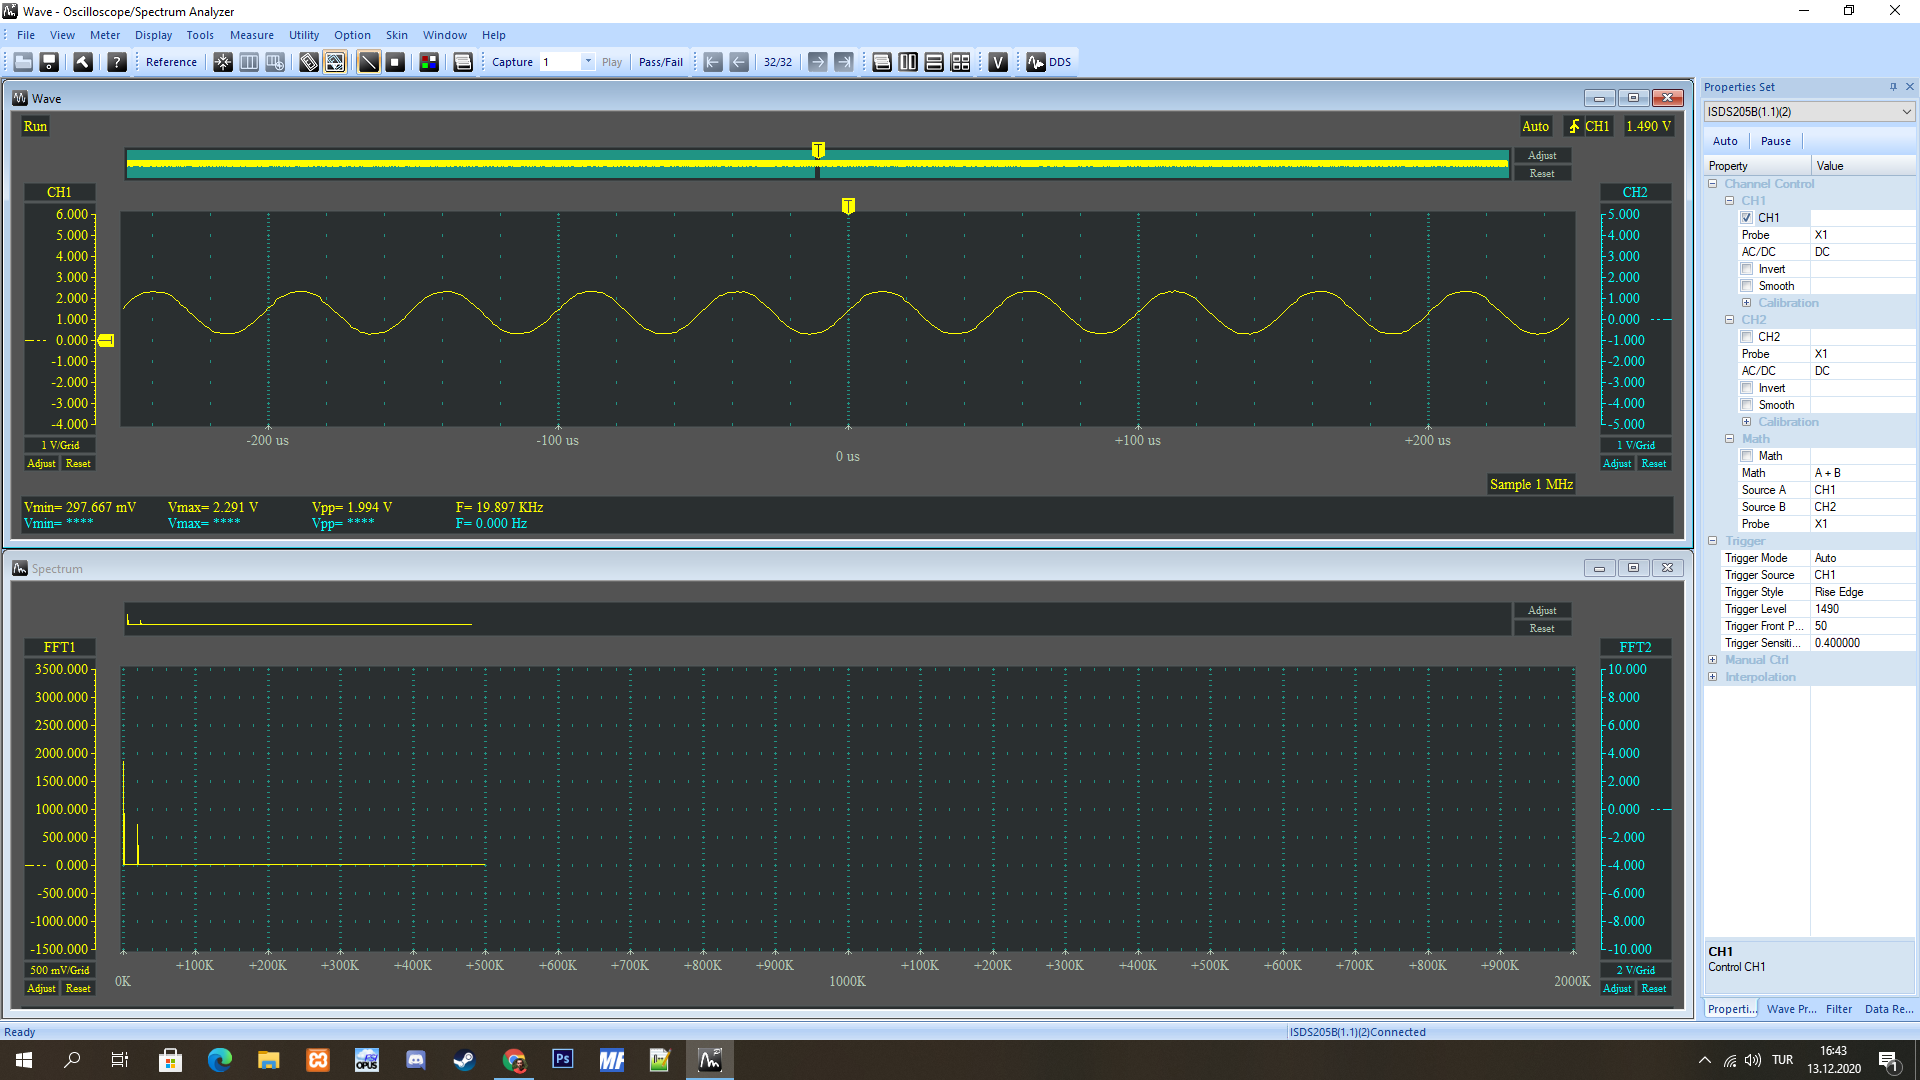The image size is (1920, 1080).
Task: Switch to the Wave Pr... tab
Action: click(1791, 1009)
